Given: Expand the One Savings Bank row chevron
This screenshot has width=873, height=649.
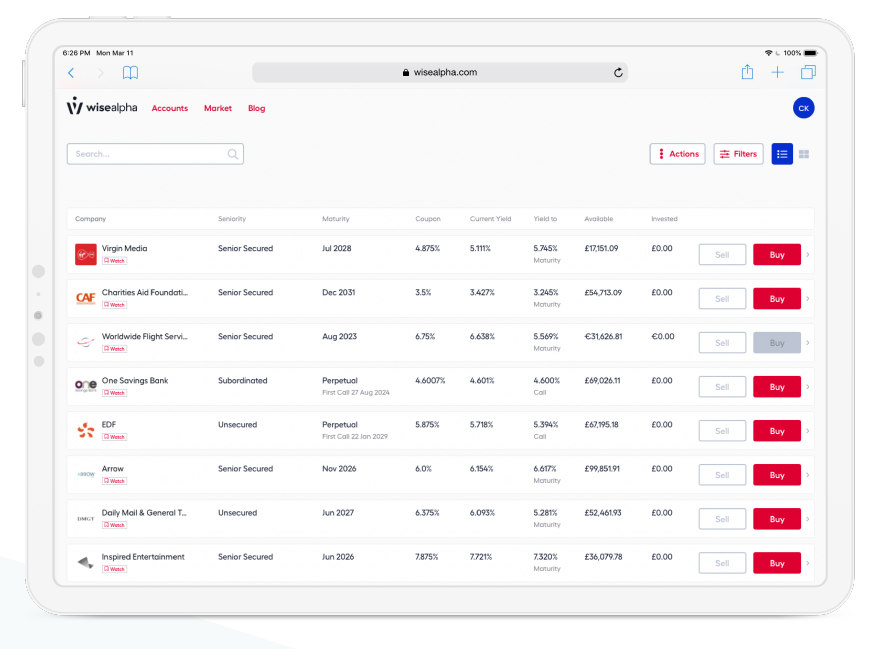Looking at the screenshot, I should pos(808,386).
